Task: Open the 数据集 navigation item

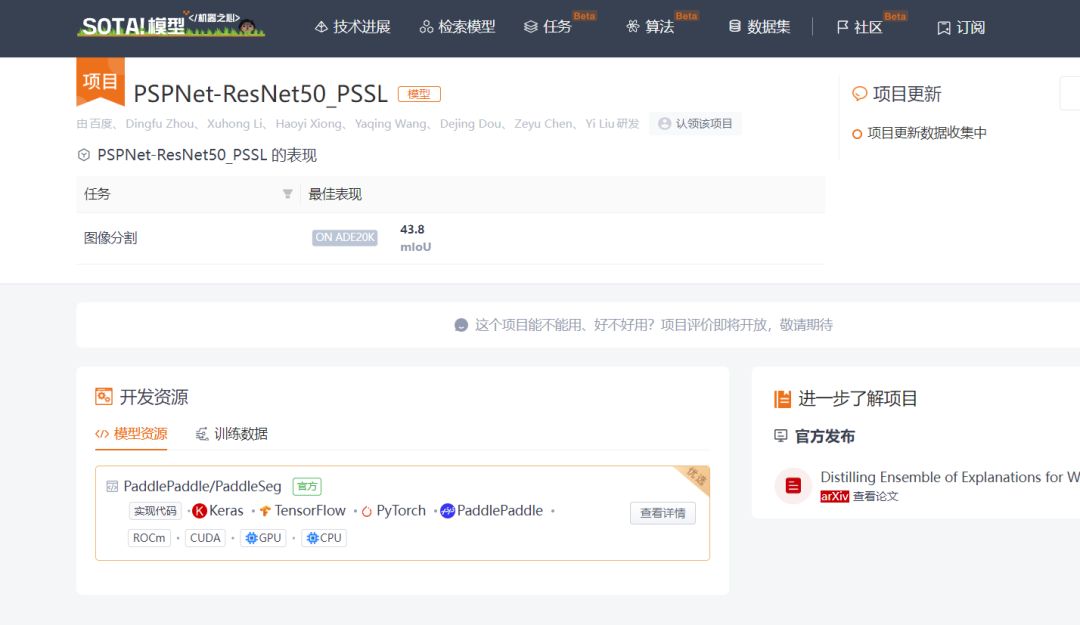Action: pos(759,27)
